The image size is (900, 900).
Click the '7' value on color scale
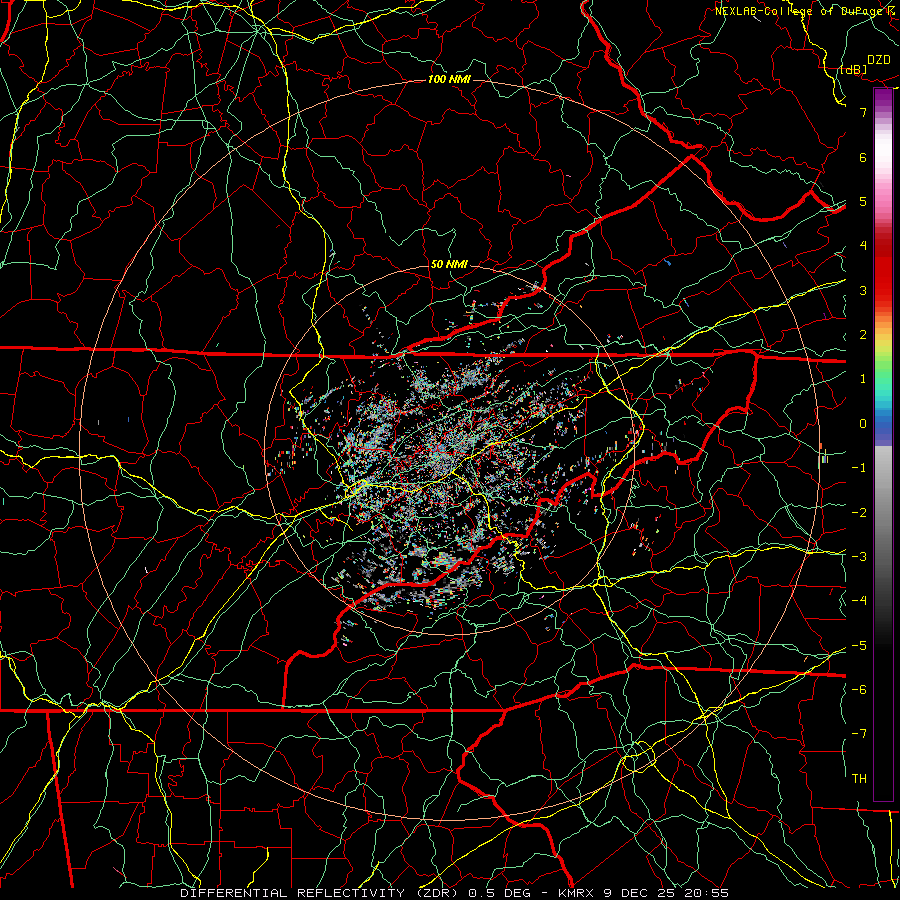coord(863,112)
